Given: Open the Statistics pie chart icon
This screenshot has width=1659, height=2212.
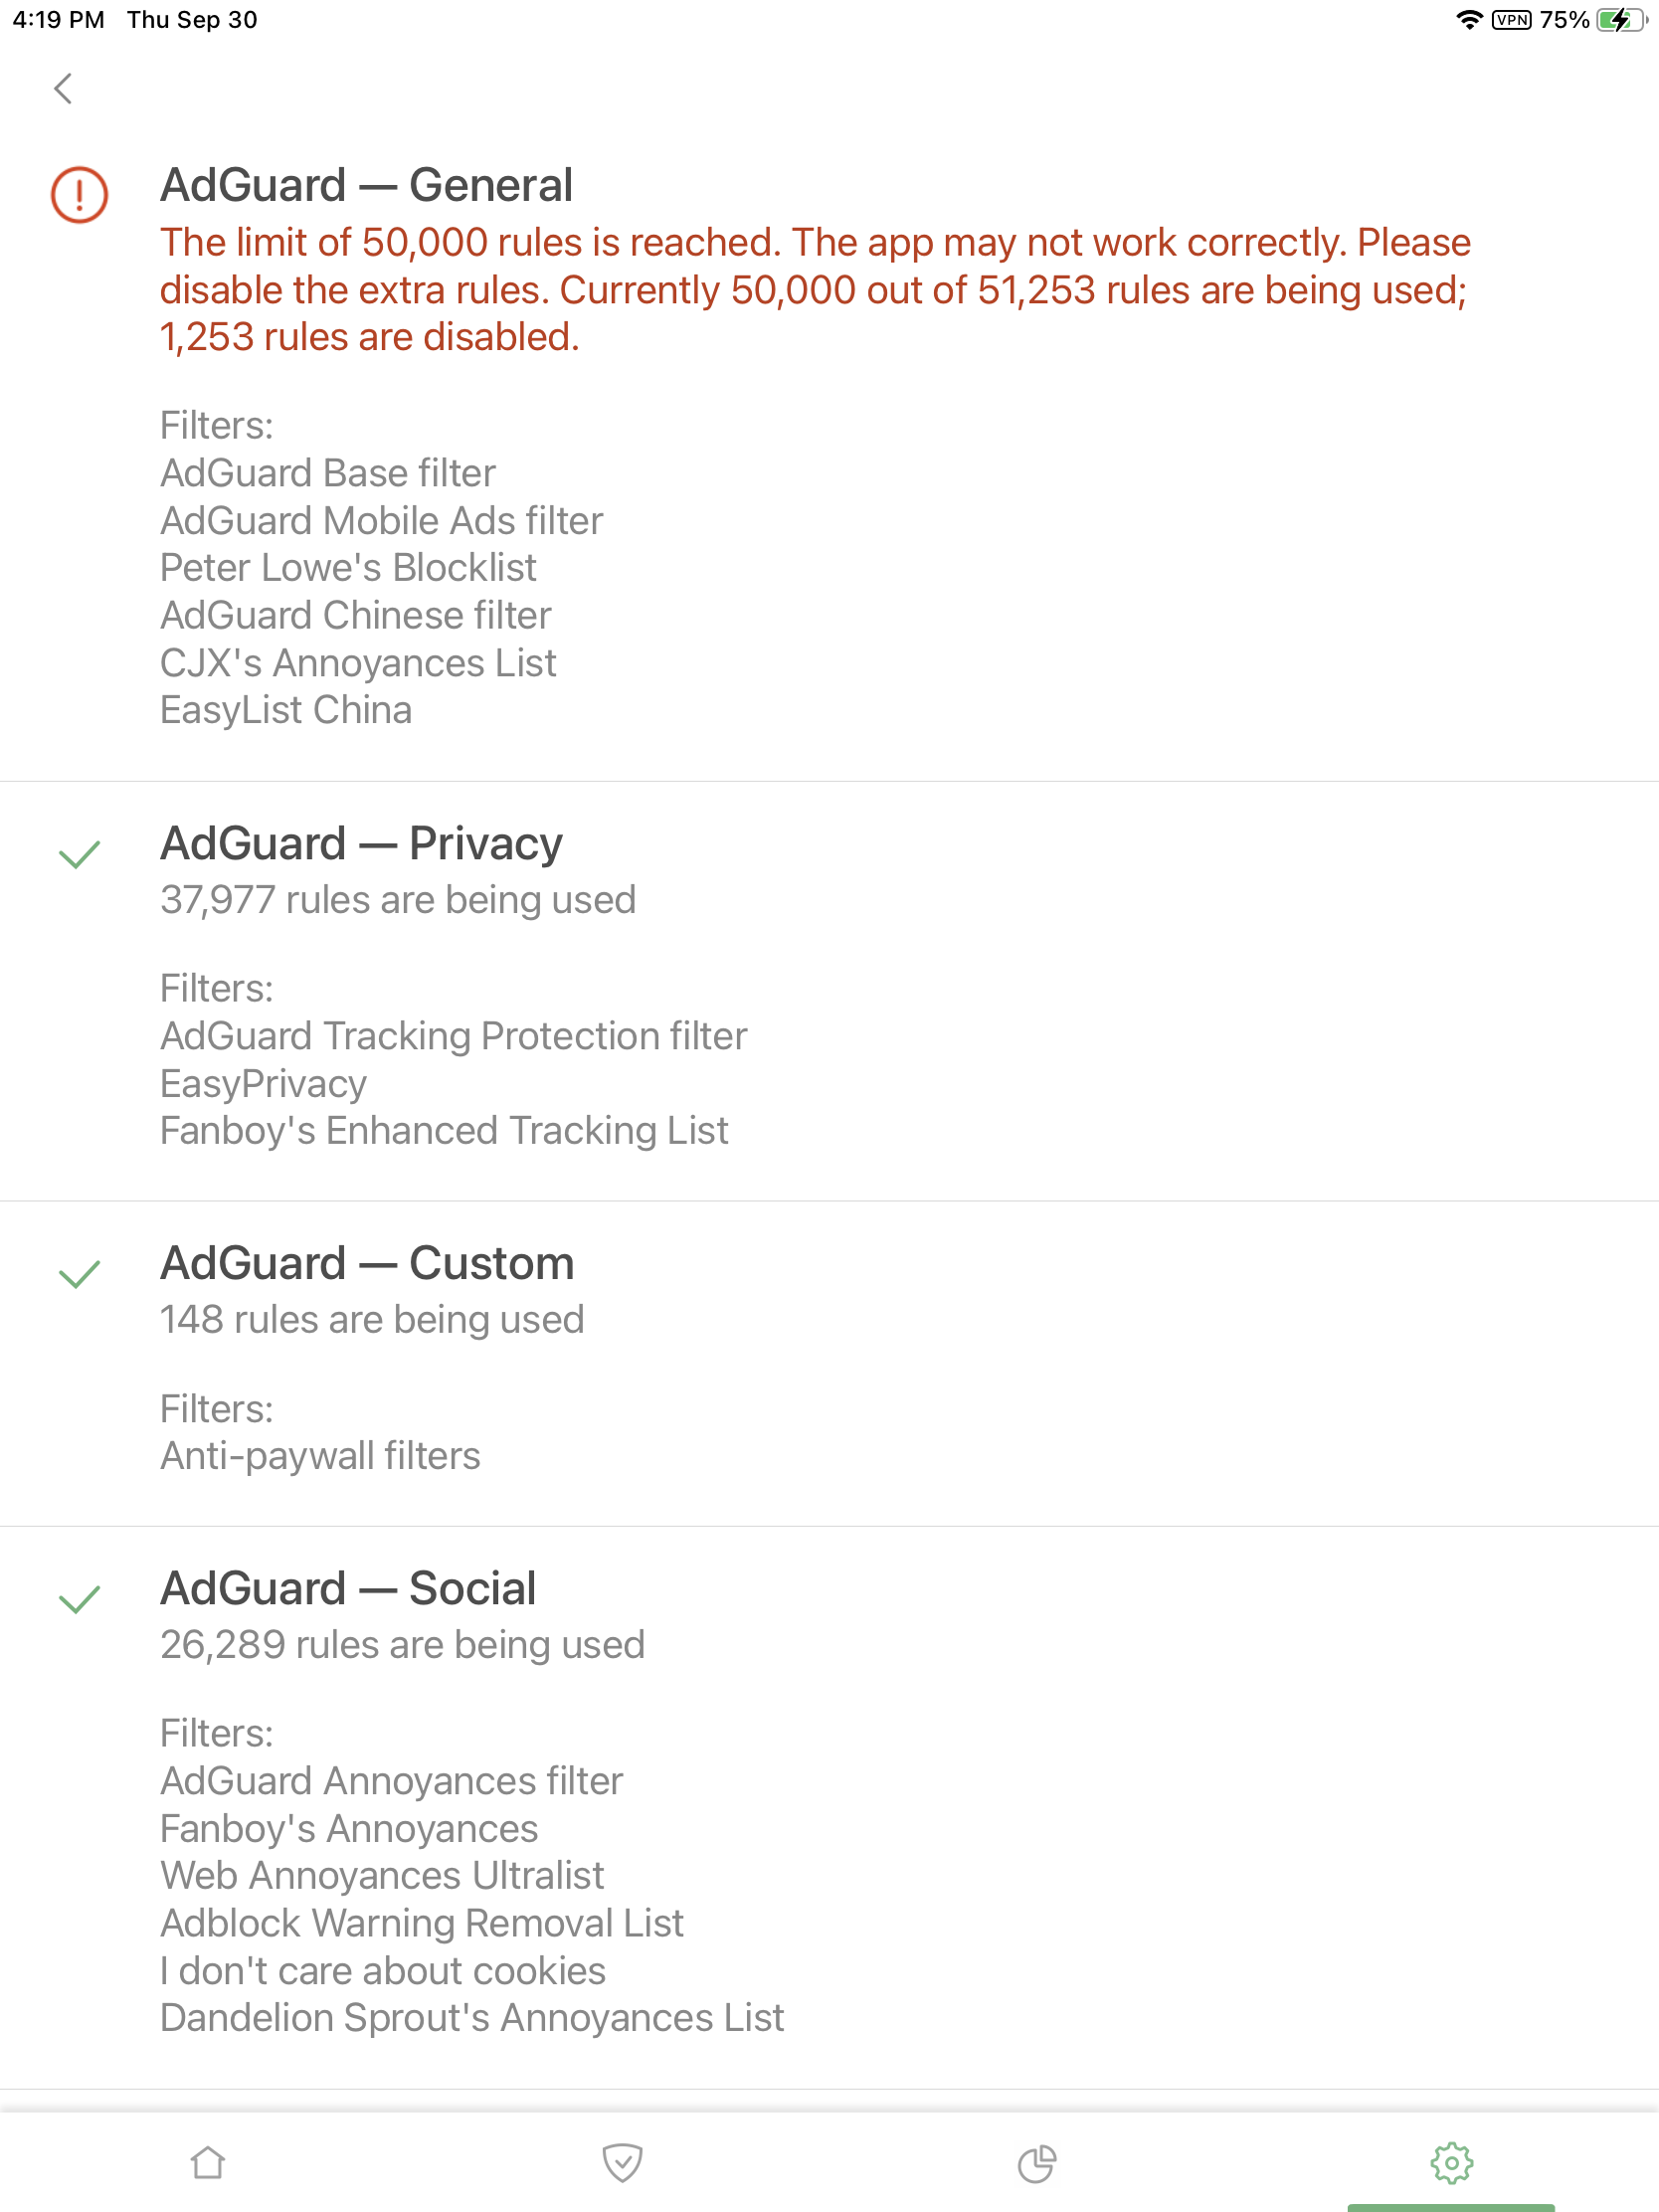Looking at the screenshot, I should click(1036, 2163).
